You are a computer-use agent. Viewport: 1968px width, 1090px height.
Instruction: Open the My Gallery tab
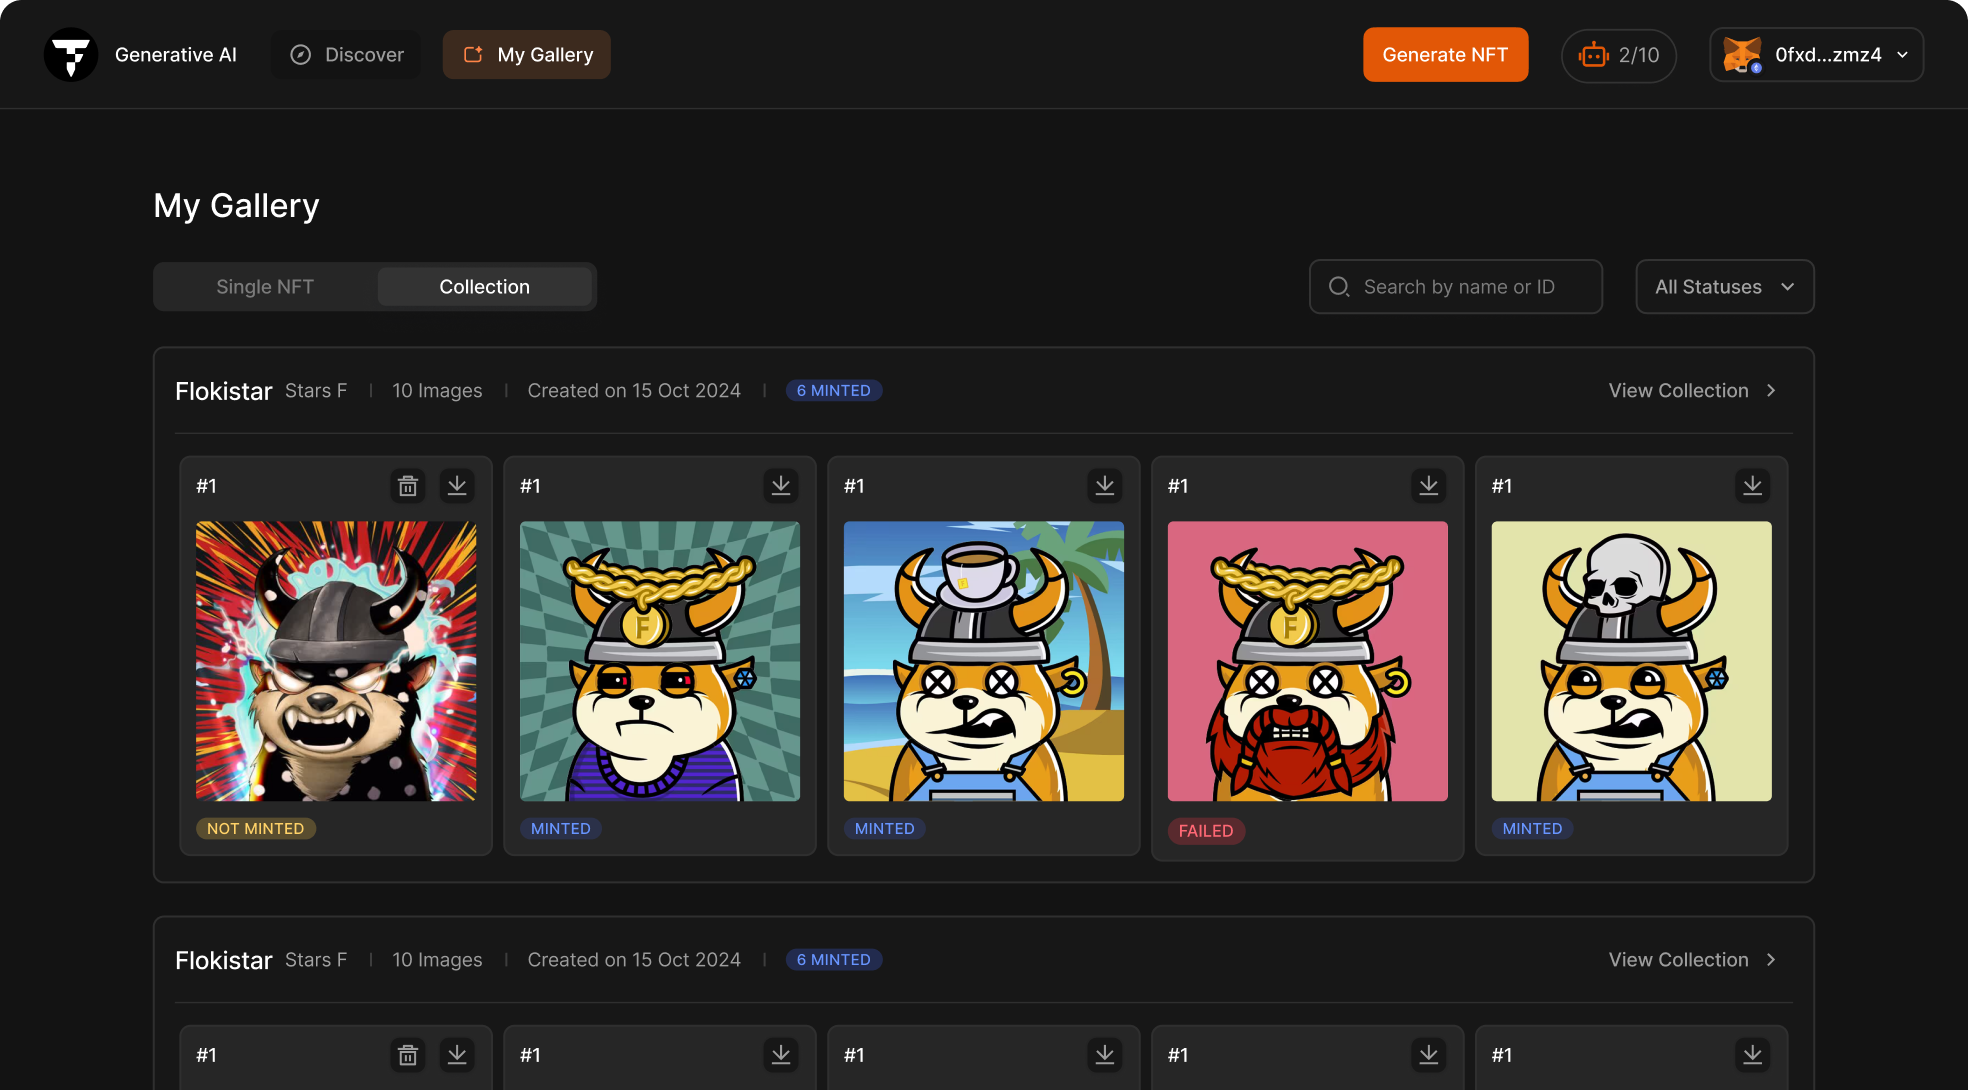[527, 55]
